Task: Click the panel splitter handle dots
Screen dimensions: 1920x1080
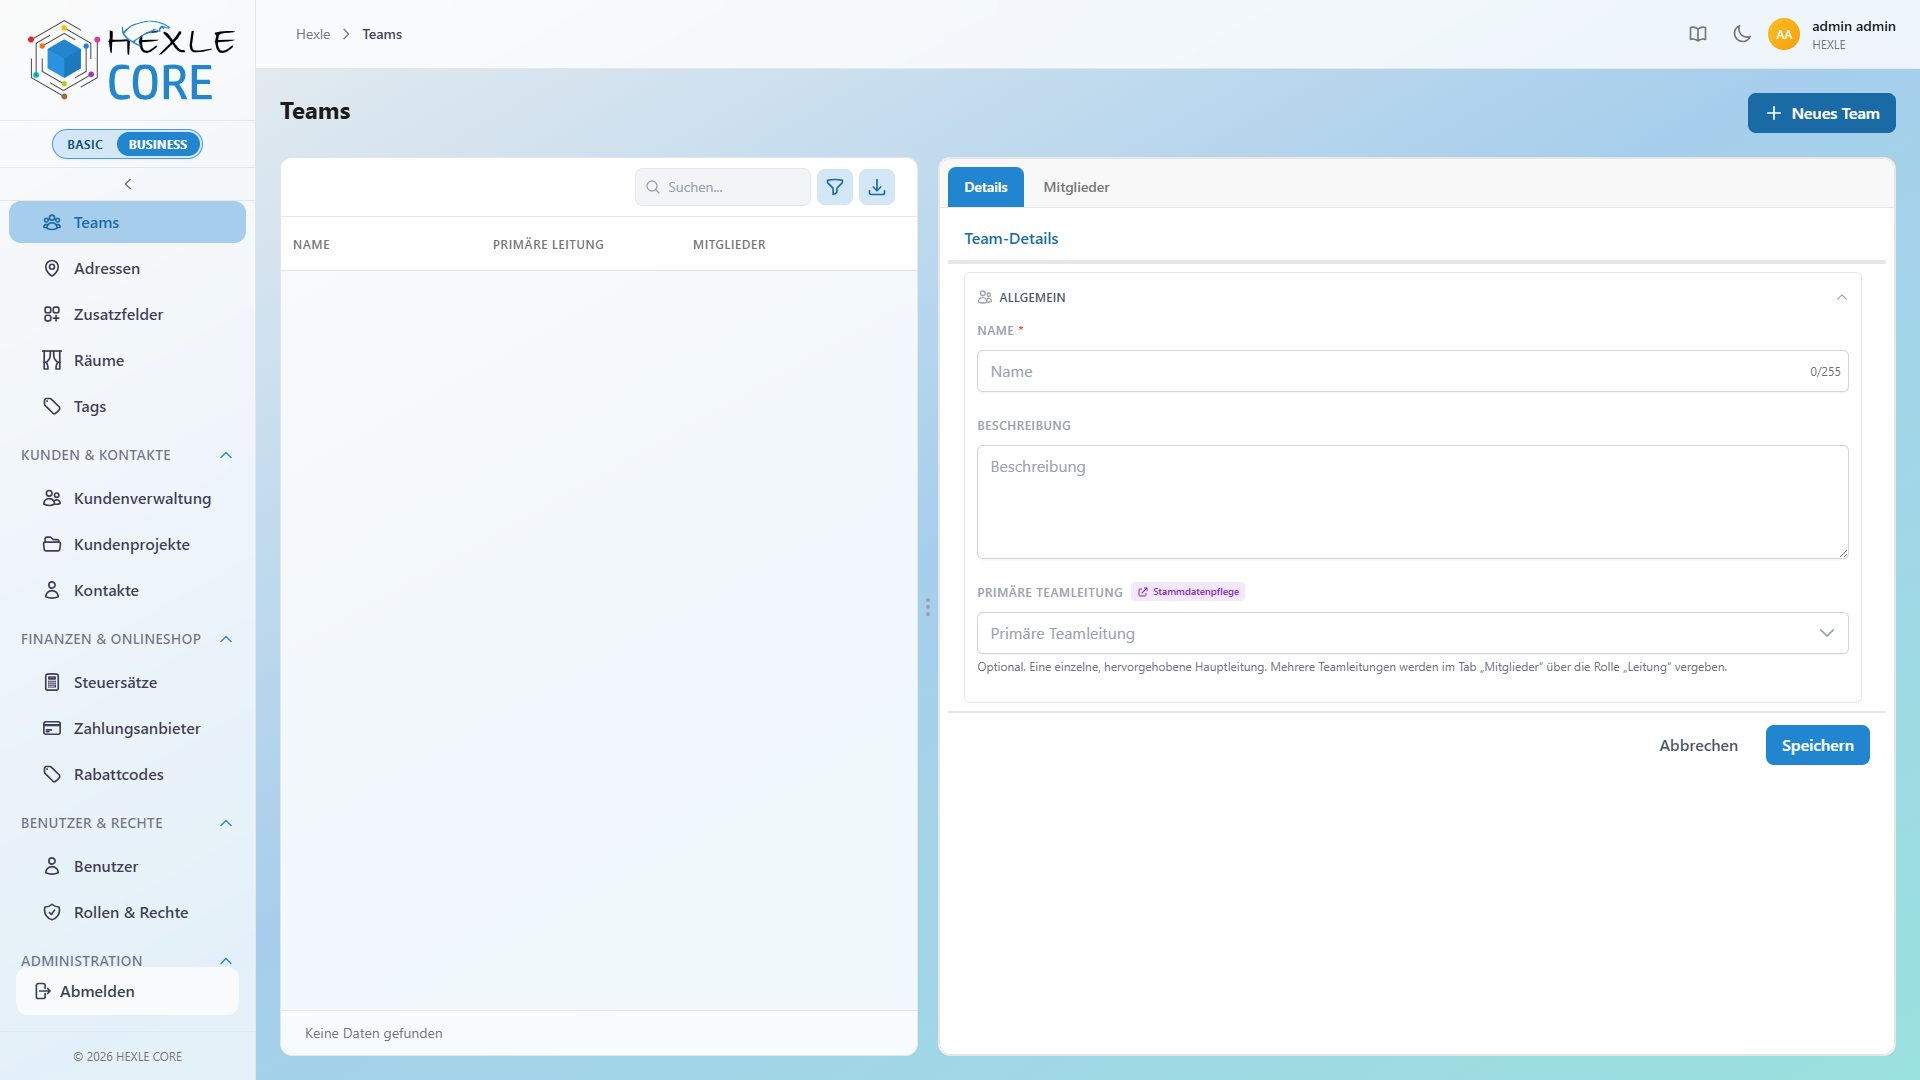Action: (928, 607)
